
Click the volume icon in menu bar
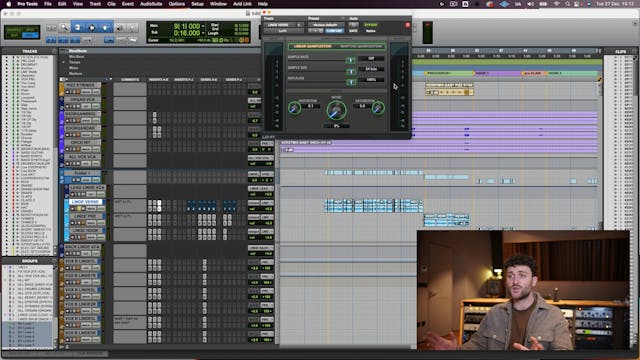530,4
